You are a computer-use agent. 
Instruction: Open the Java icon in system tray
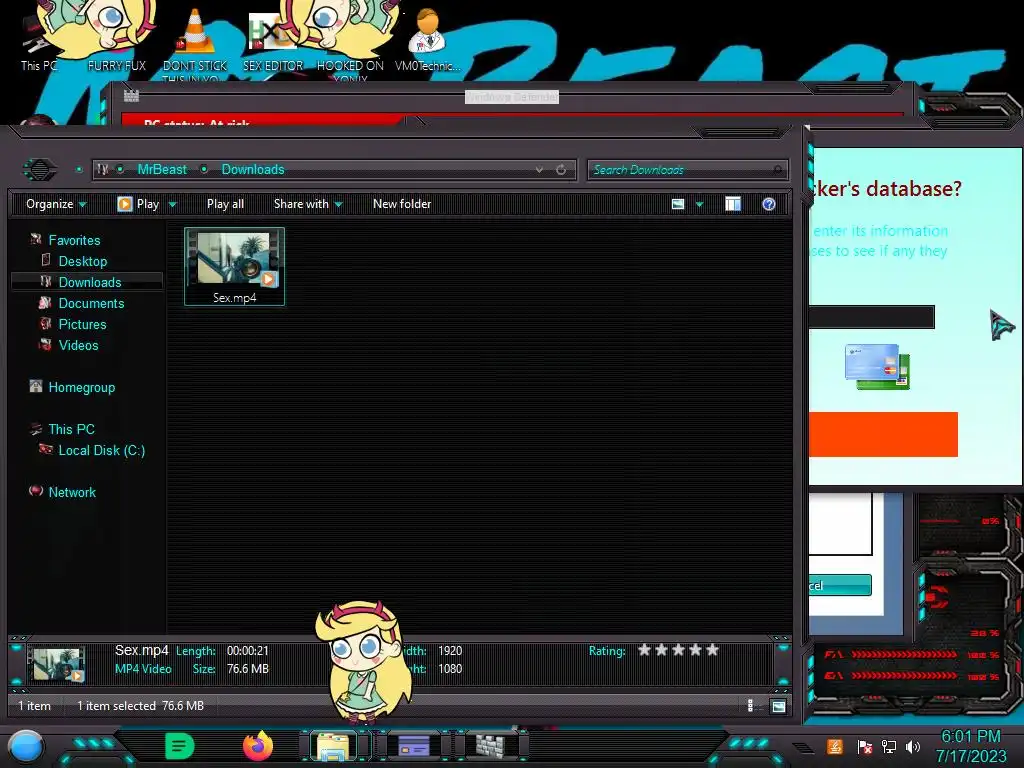click(835, 746)
